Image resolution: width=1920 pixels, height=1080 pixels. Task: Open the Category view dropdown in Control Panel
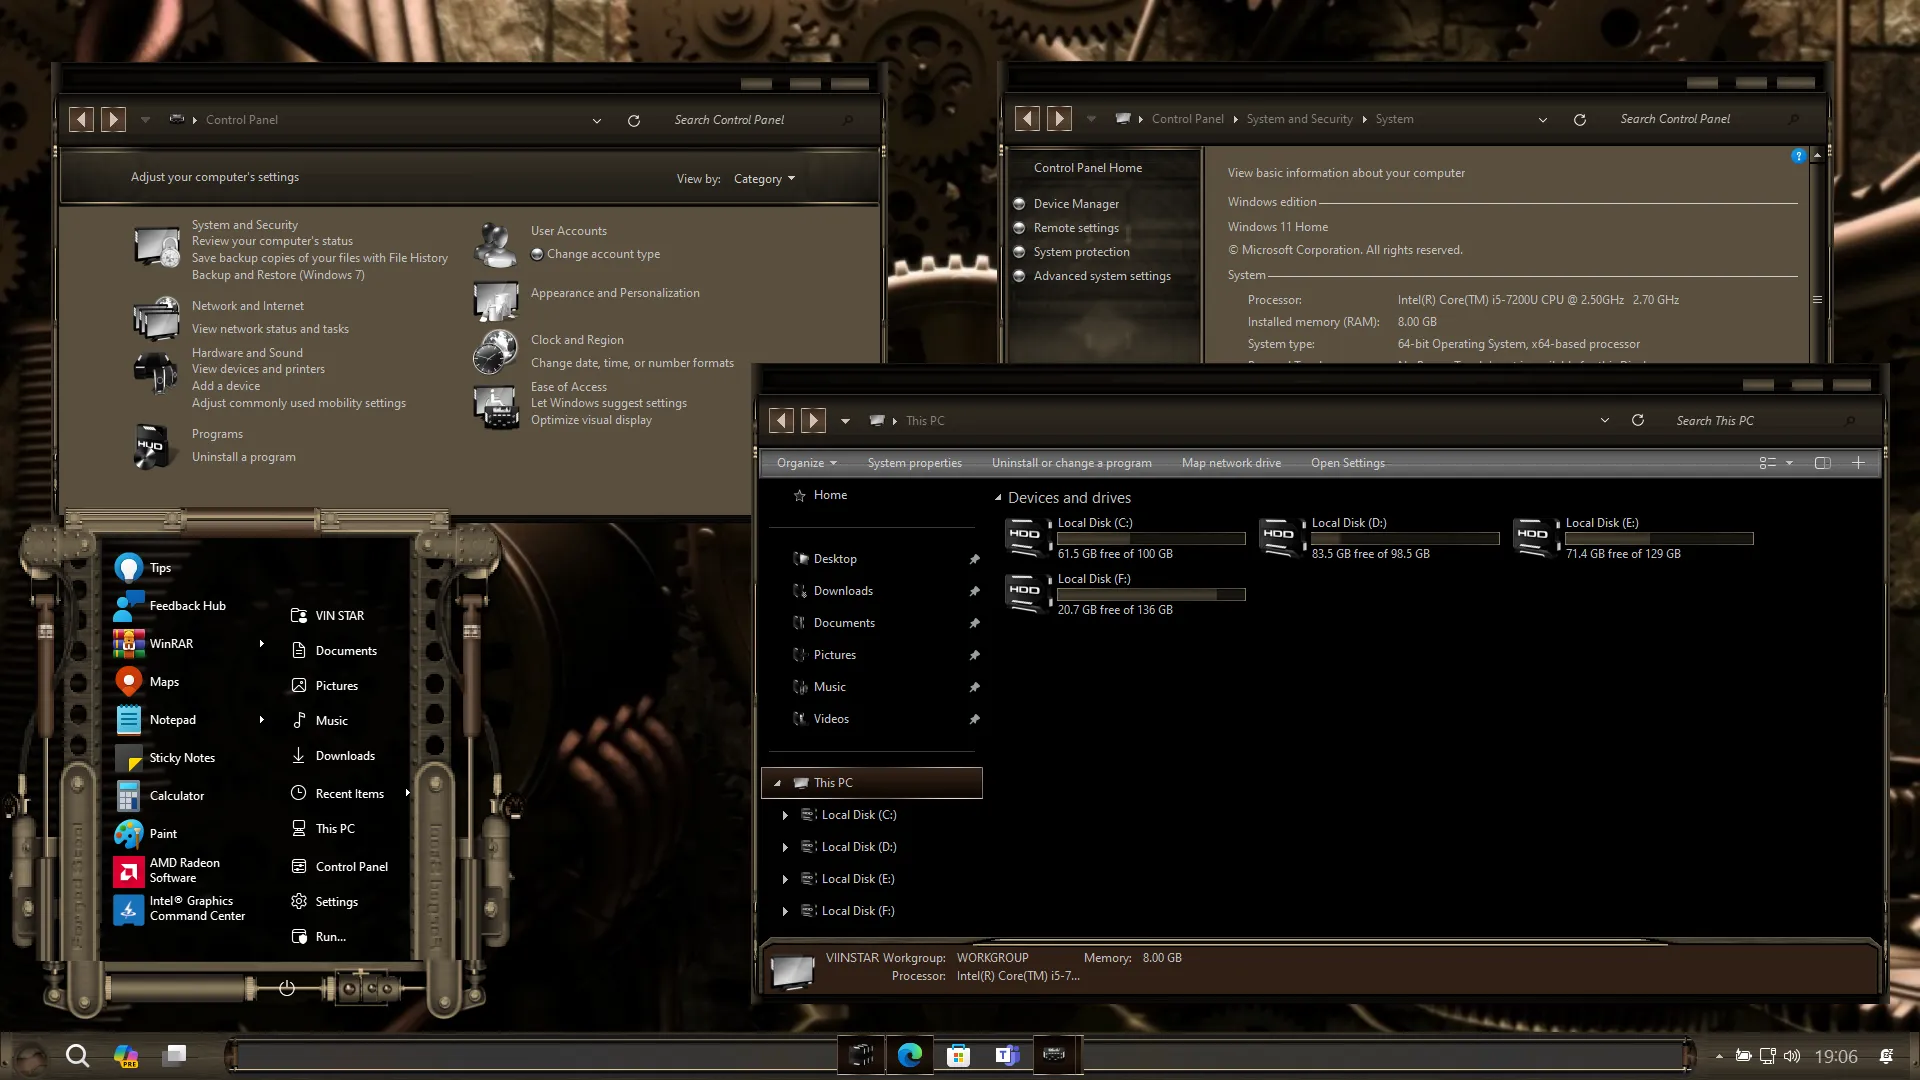[x=765, y=178]
